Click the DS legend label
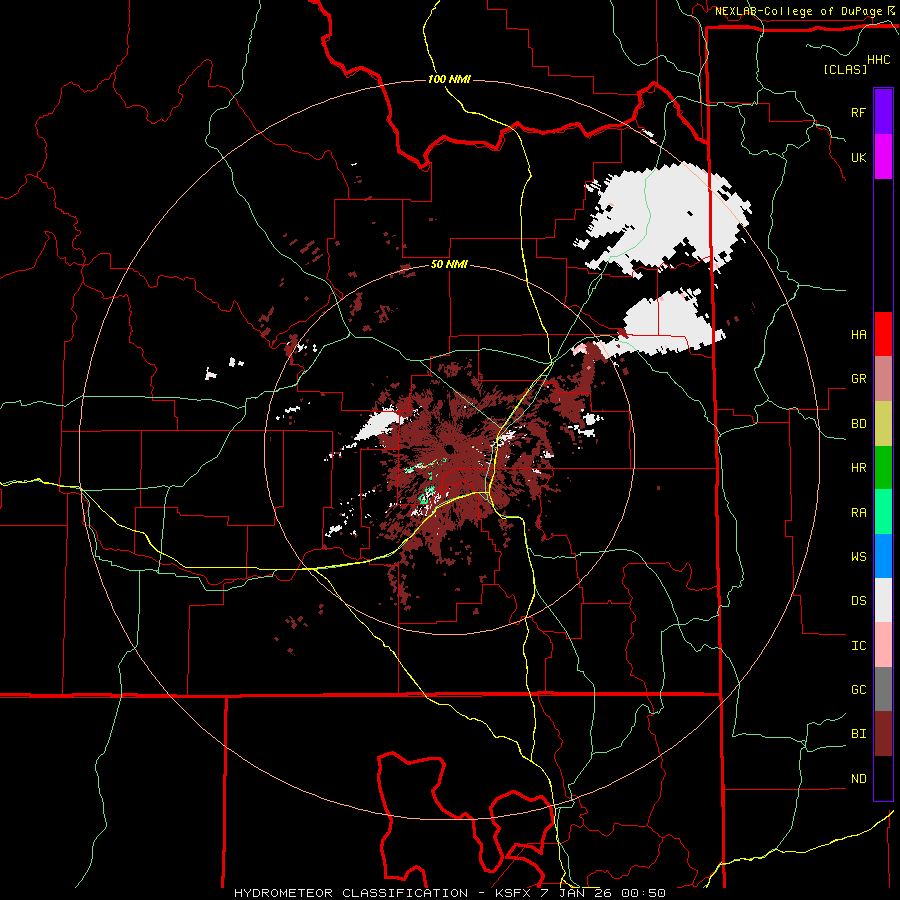 point(858,600)
